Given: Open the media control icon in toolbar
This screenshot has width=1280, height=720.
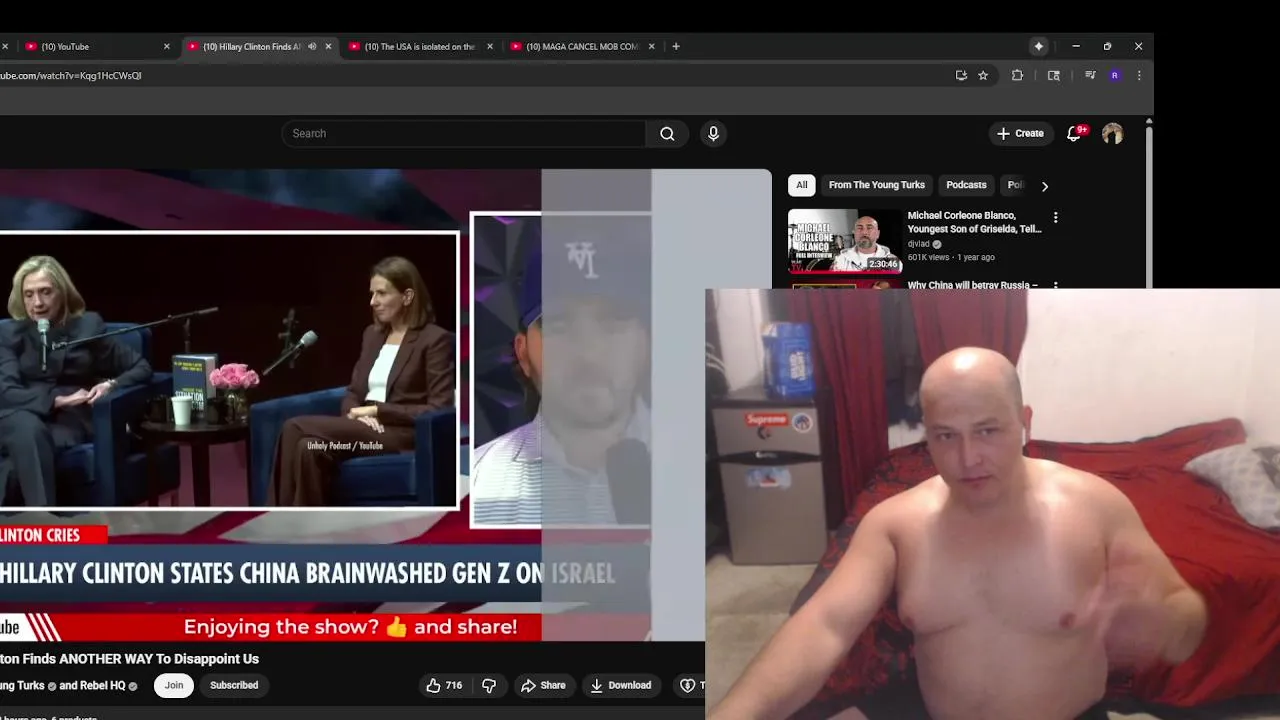Looking at the screenshot, I should pos(1090,75).
